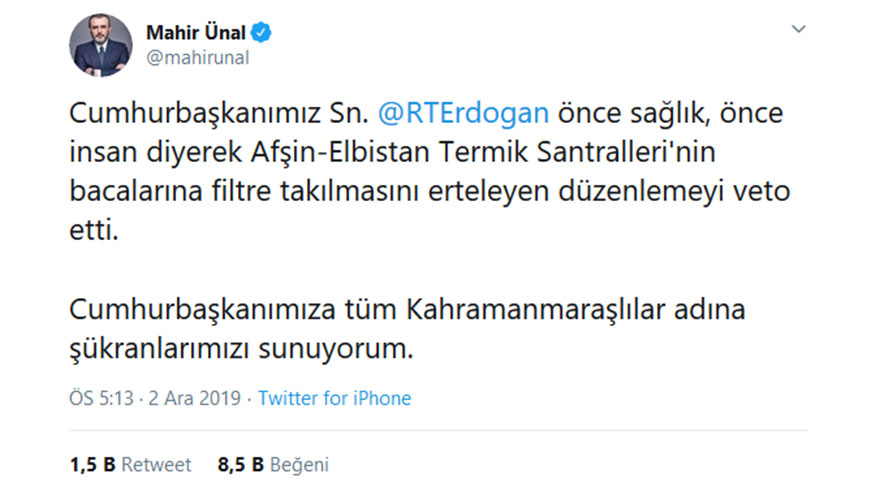Click the date 2 Ara 2019

188,397
